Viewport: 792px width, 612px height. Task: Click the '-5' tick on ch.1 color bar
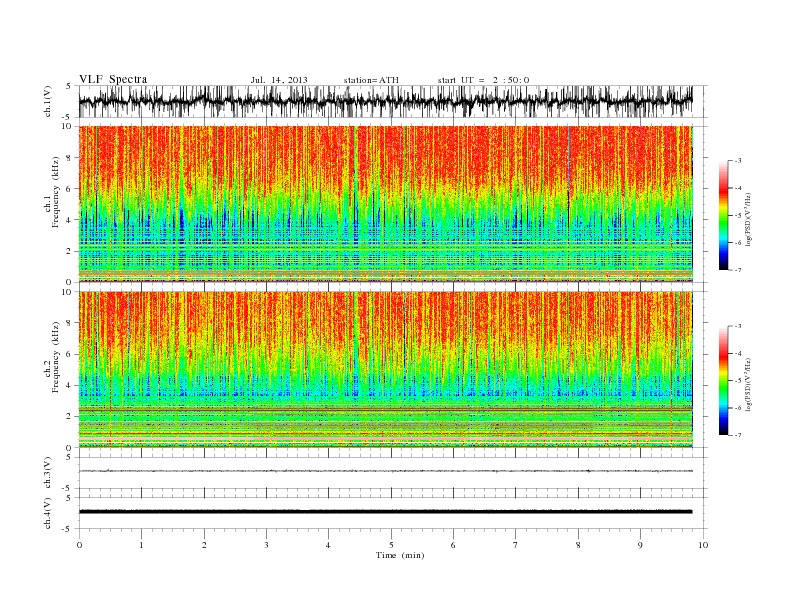(738, 216)
